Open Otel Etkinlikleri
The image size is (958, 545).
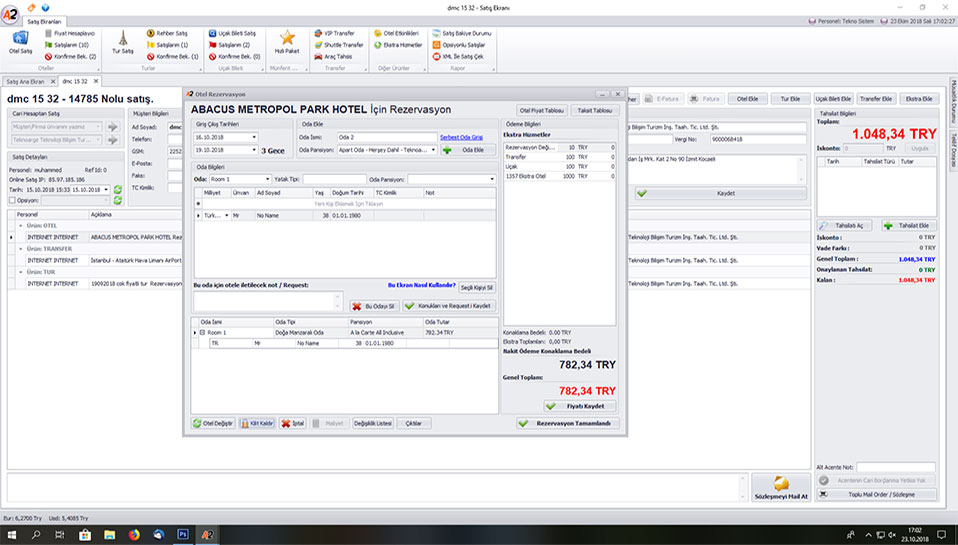[396, 33]
